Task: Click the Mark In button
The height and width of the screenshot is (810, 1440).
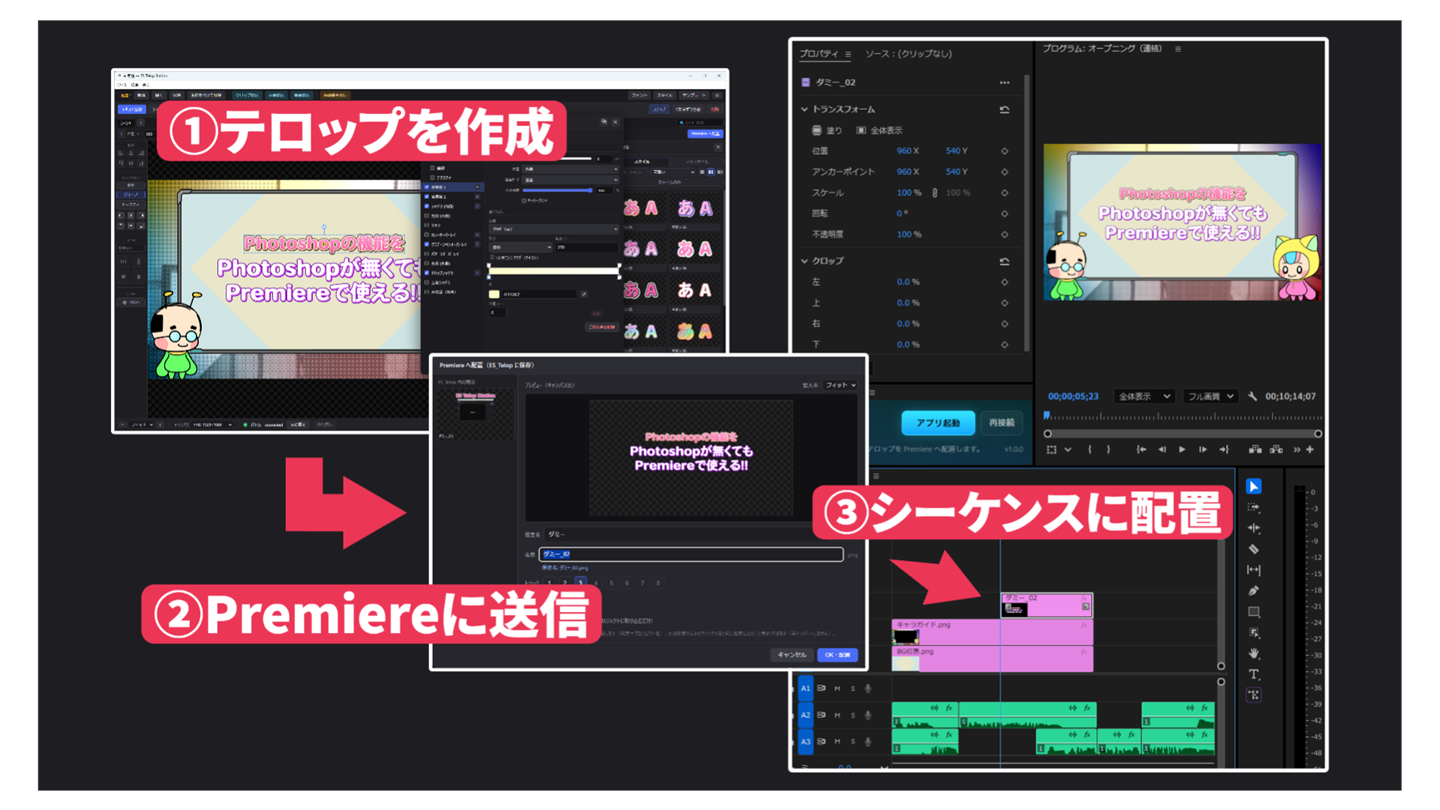Action: 1090,450
